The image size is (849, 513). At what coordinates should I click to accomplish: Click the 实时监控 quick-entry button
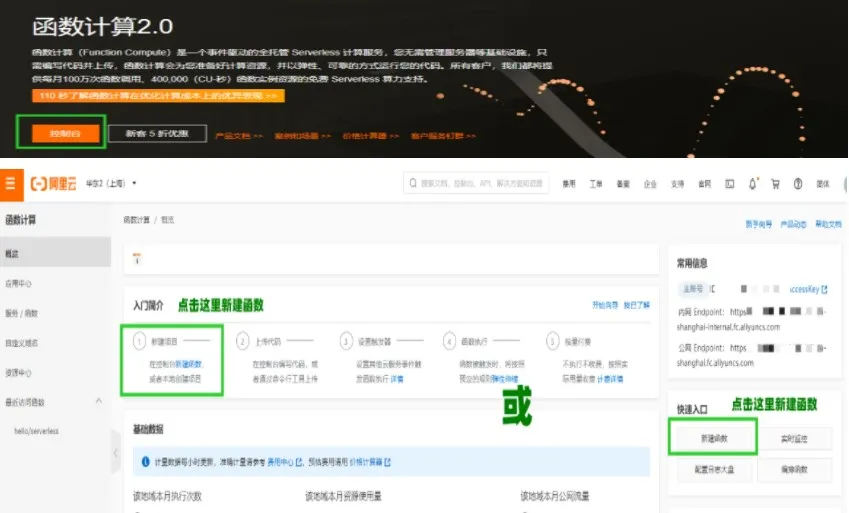[794, 438]
